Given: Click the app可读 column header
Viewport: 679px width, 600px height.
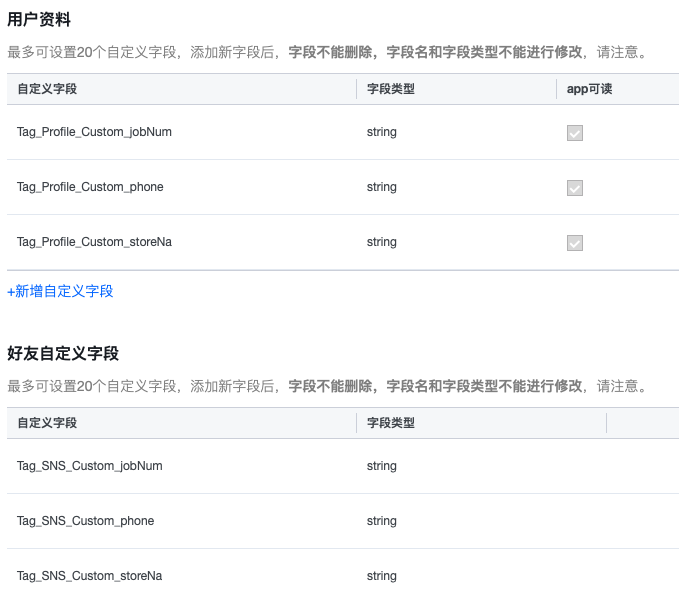Looking at the screenshot, I should tap(589, 89).
